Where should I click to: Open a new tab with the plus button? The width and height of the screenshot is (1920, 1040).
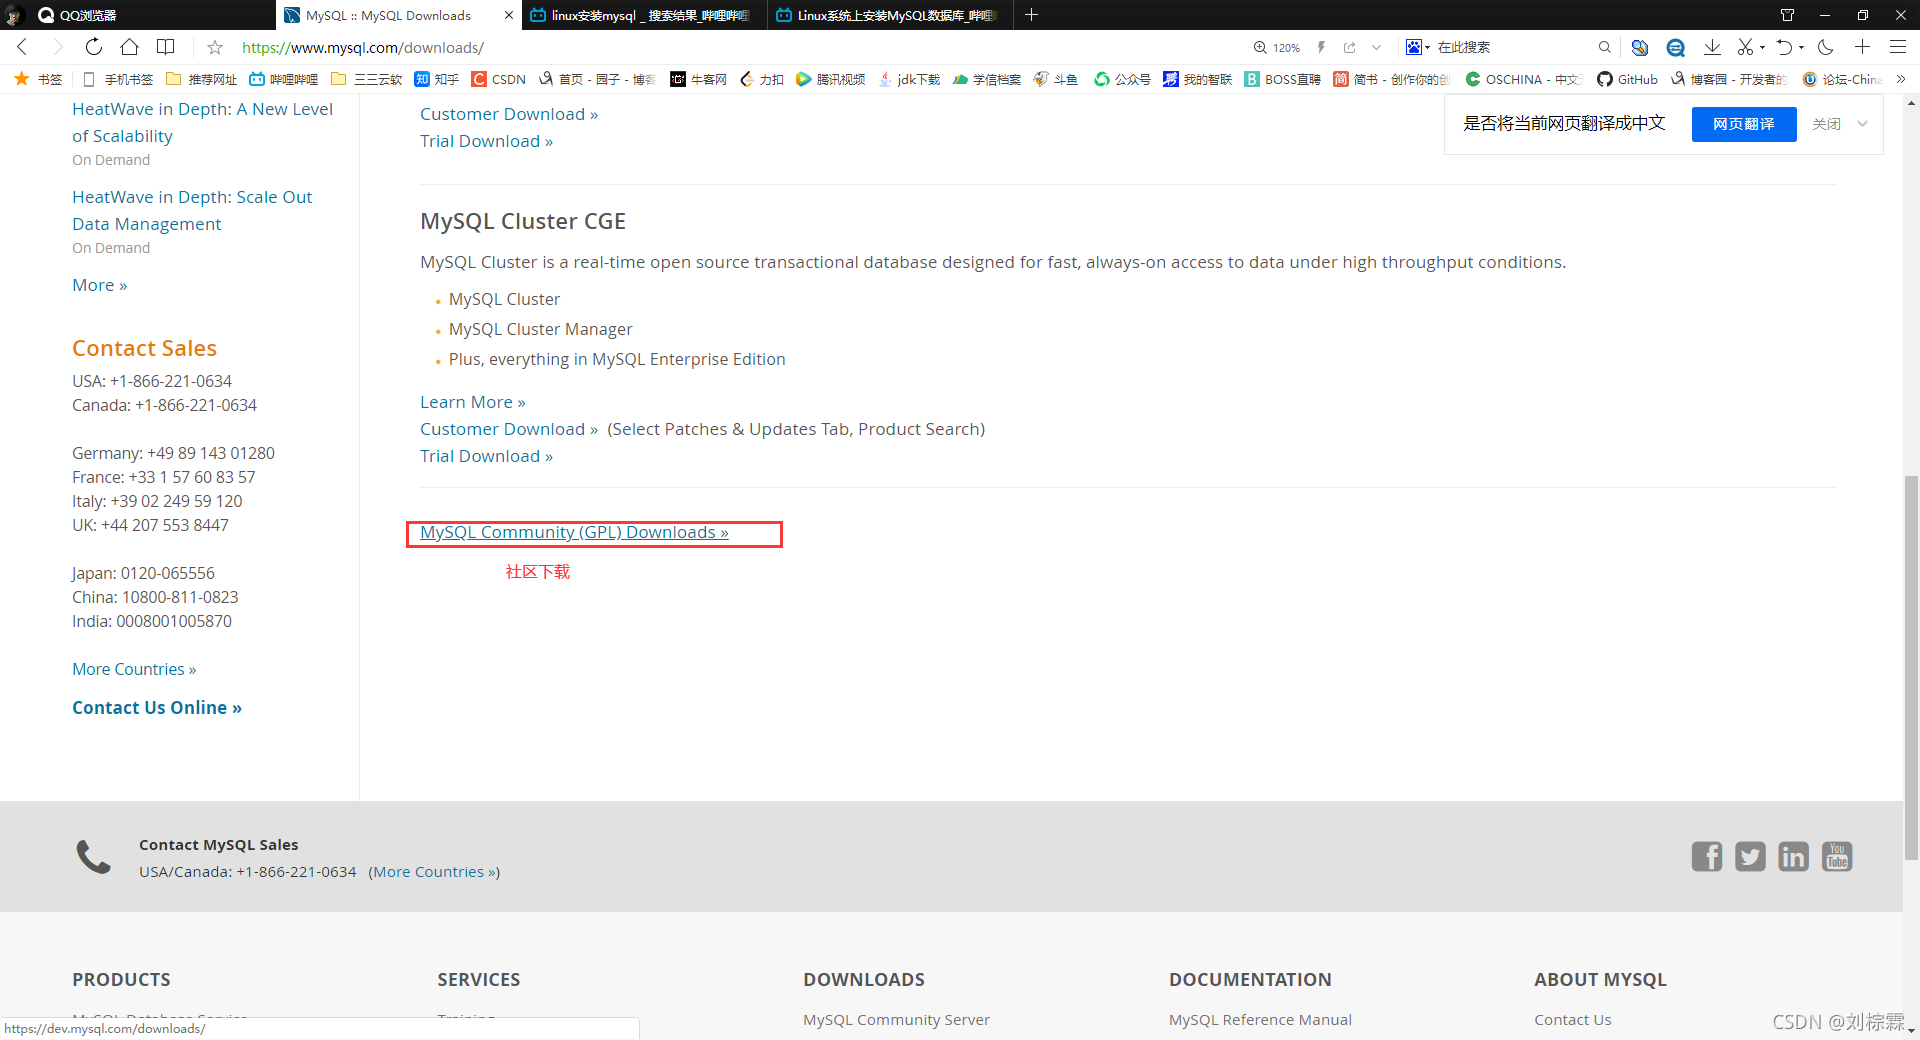click(1031, 15)
